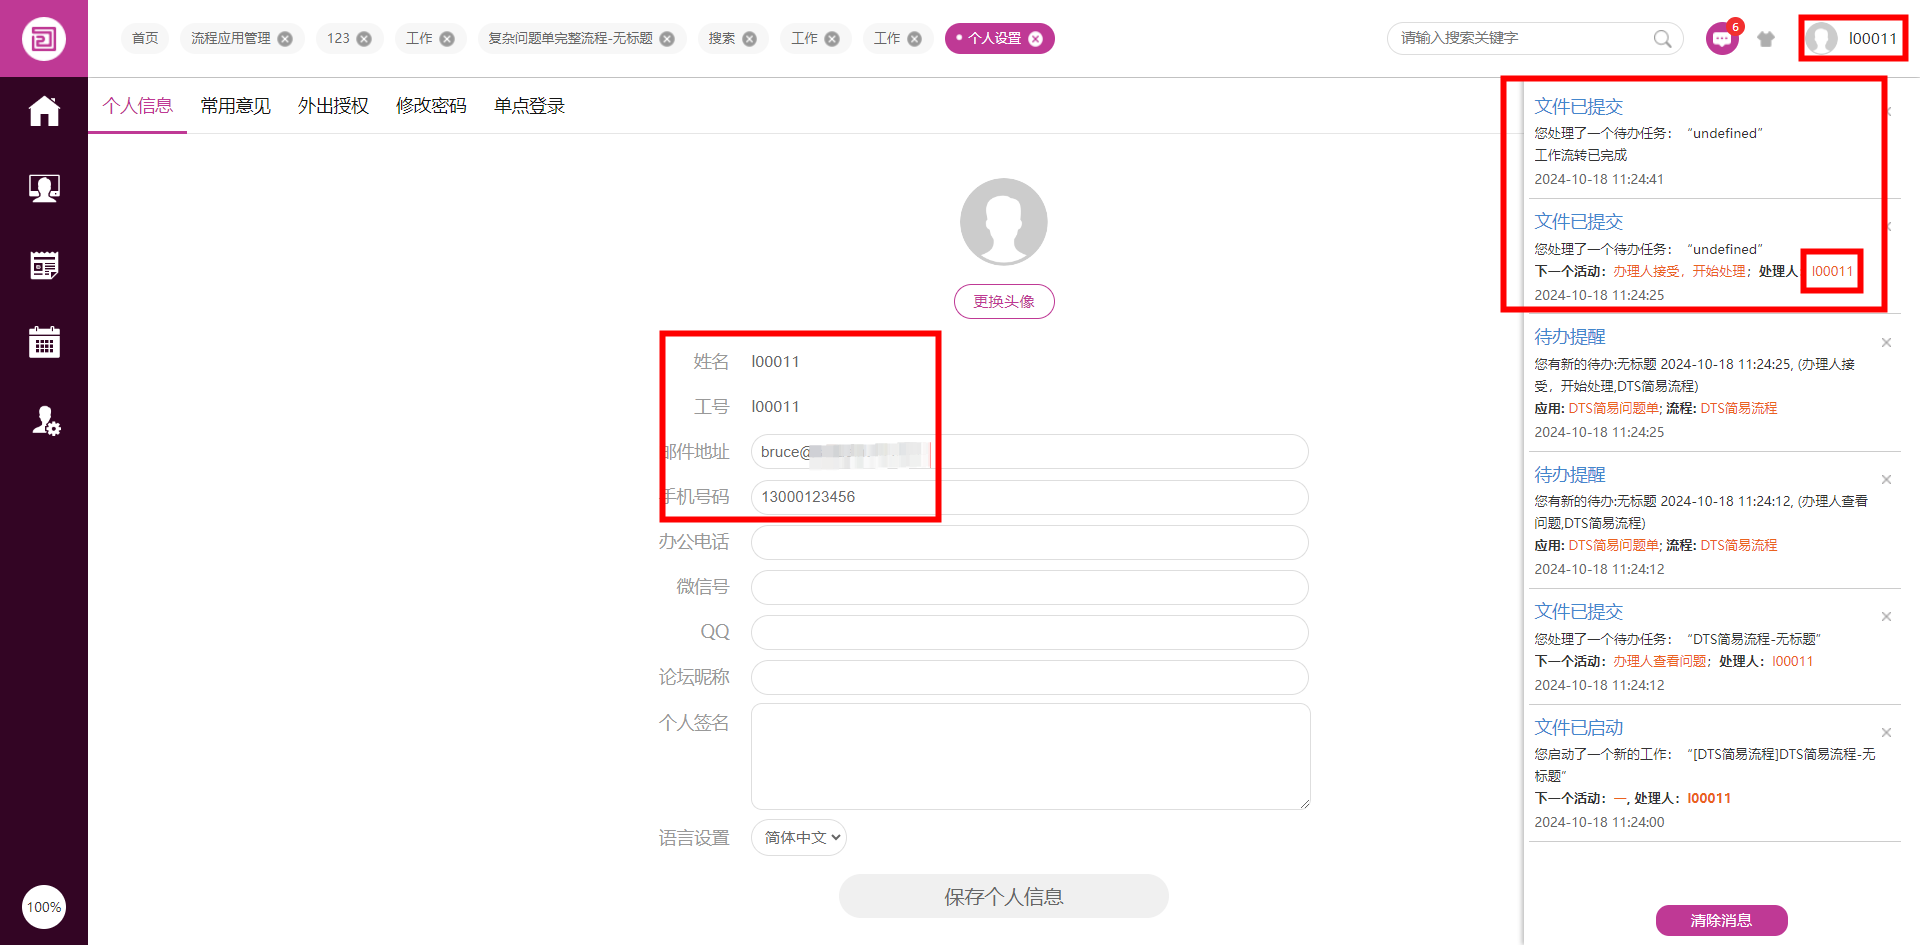Click the search magnifier icon
The width and height of the screenshot is (1920, 945).
point(1662,39)
